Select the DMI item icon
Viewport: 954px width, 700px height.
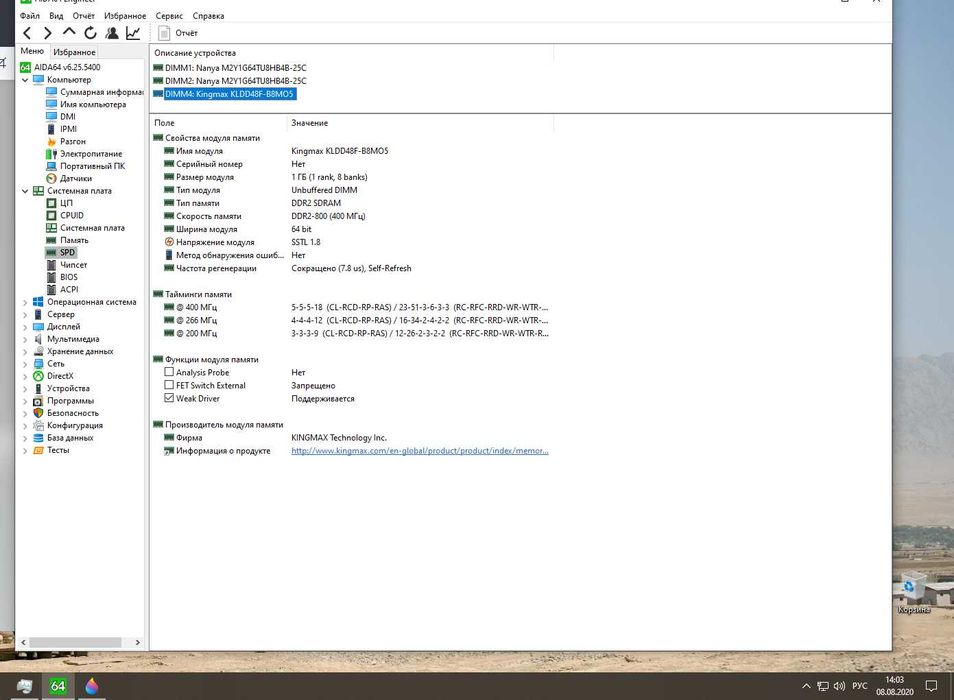click(51, 117)
